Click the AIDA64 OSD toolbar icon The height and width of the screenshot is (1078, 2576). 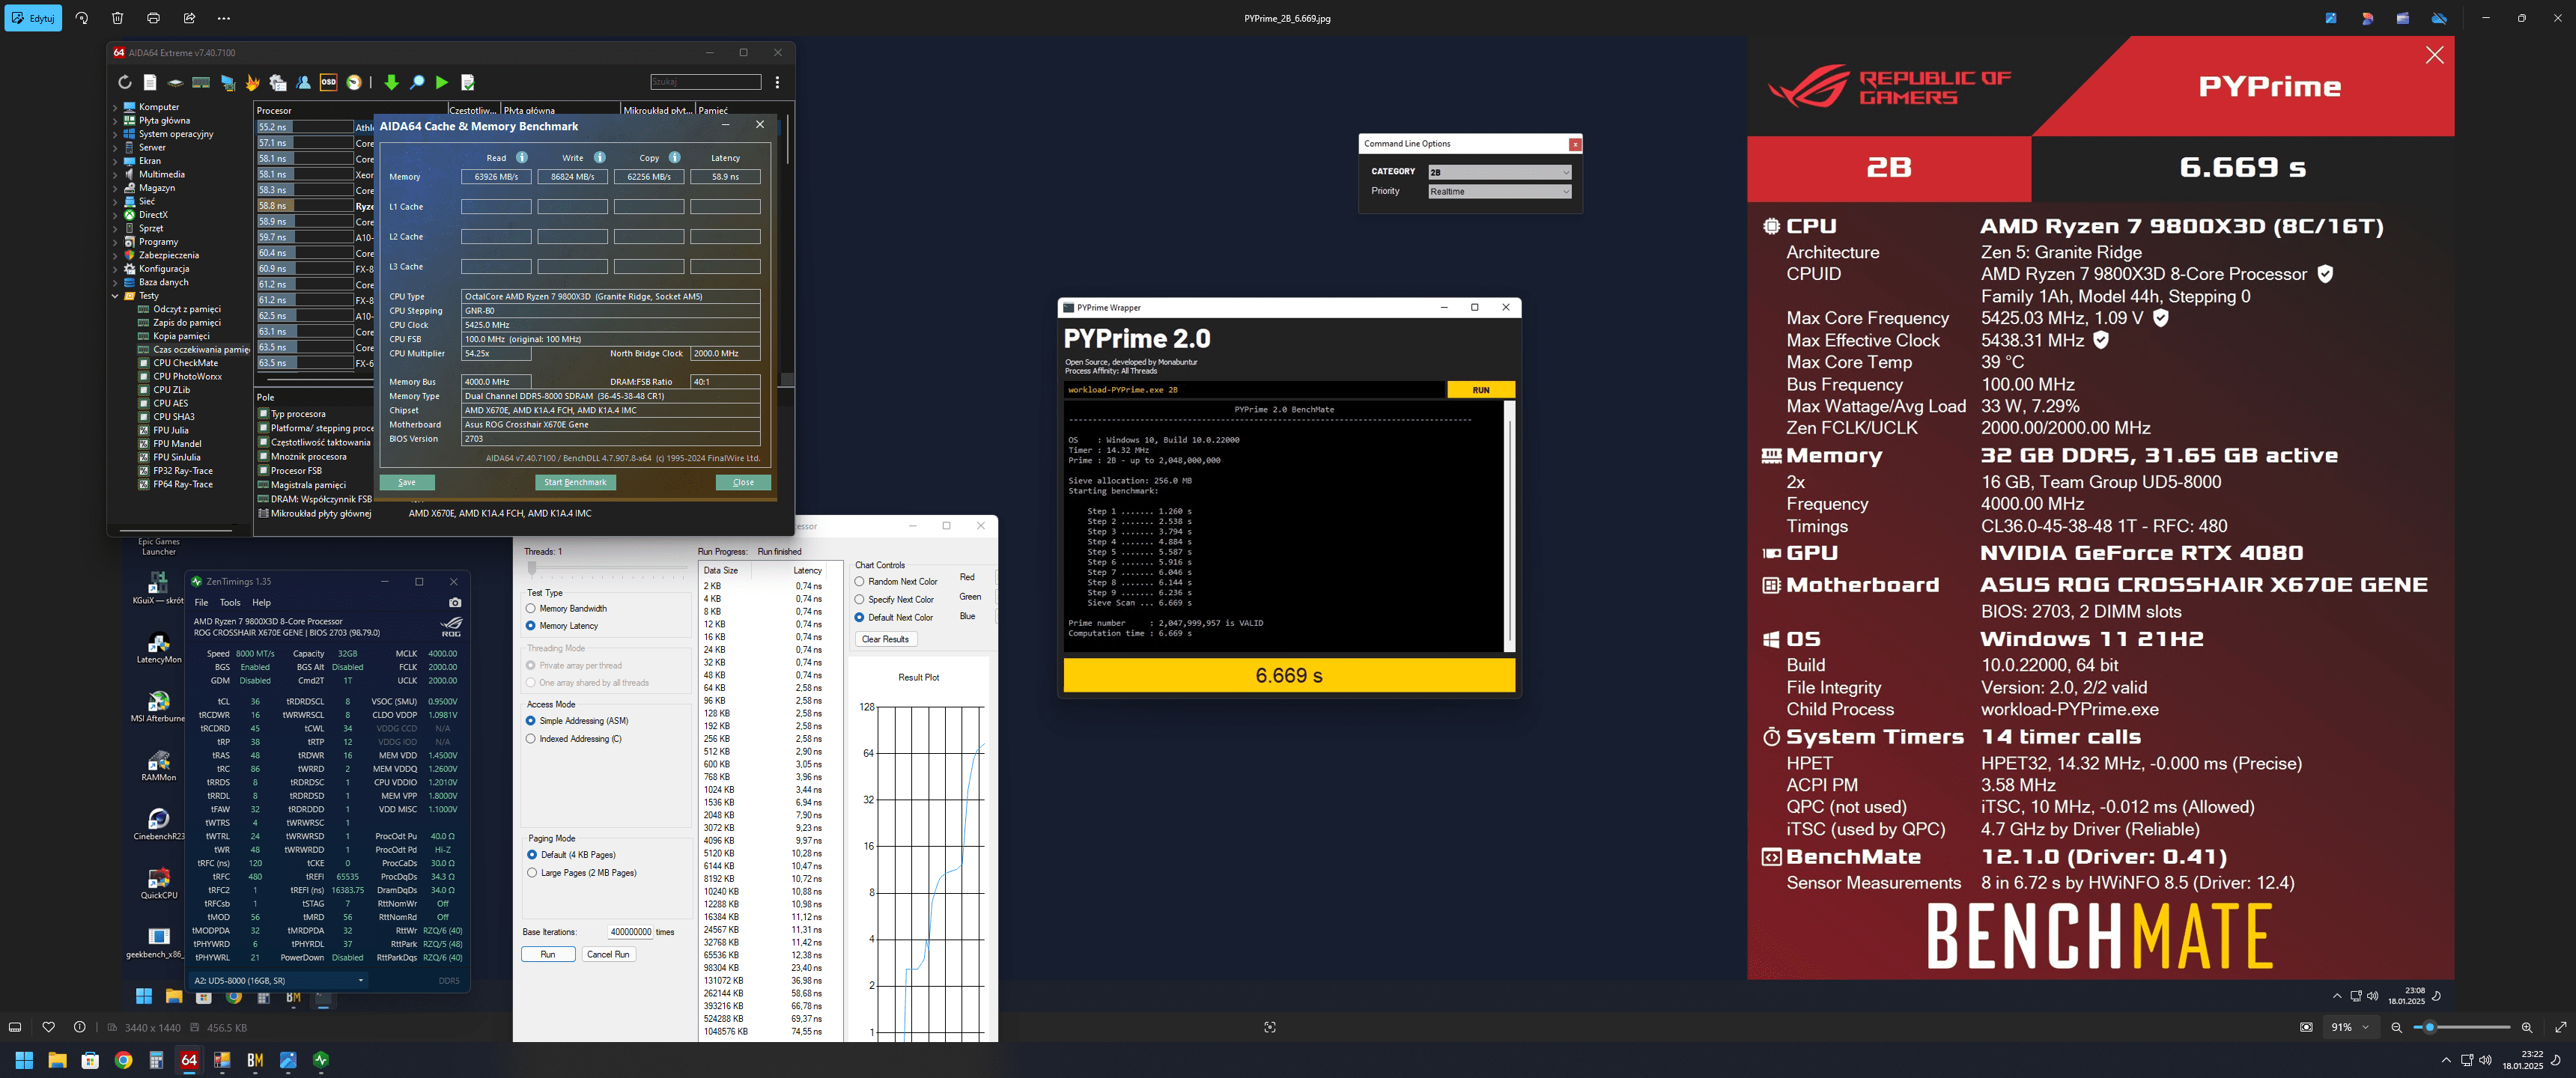coord(328,82)
